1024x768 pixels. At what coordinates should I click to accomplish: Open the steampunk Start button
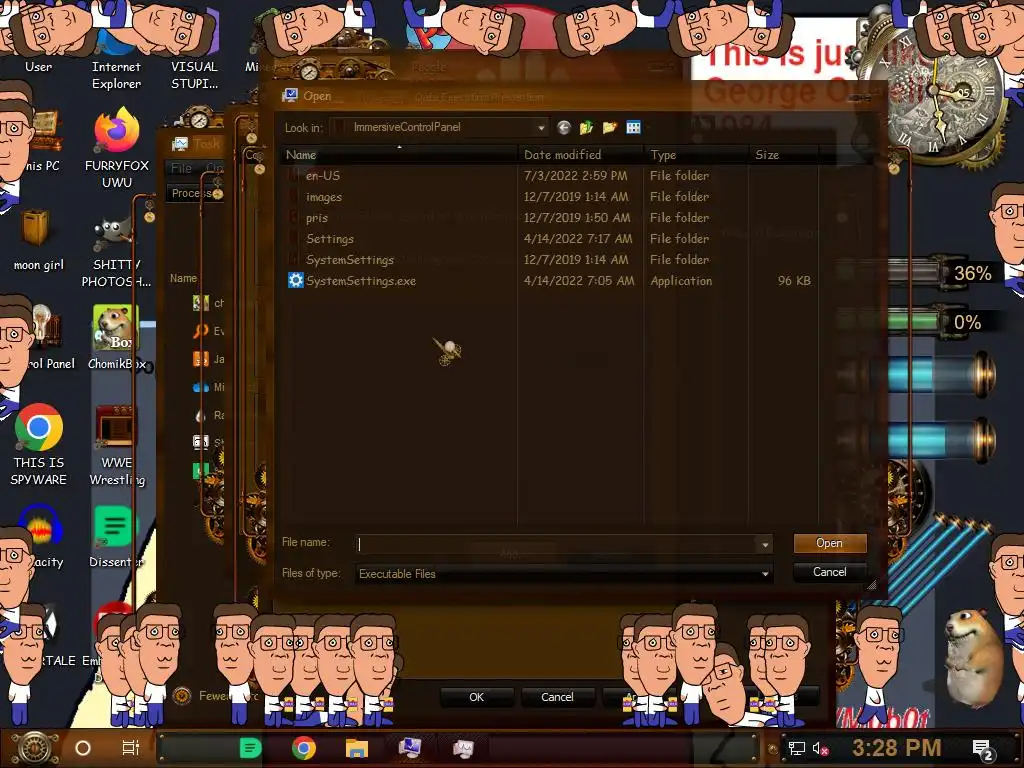[x=35, y=748]
